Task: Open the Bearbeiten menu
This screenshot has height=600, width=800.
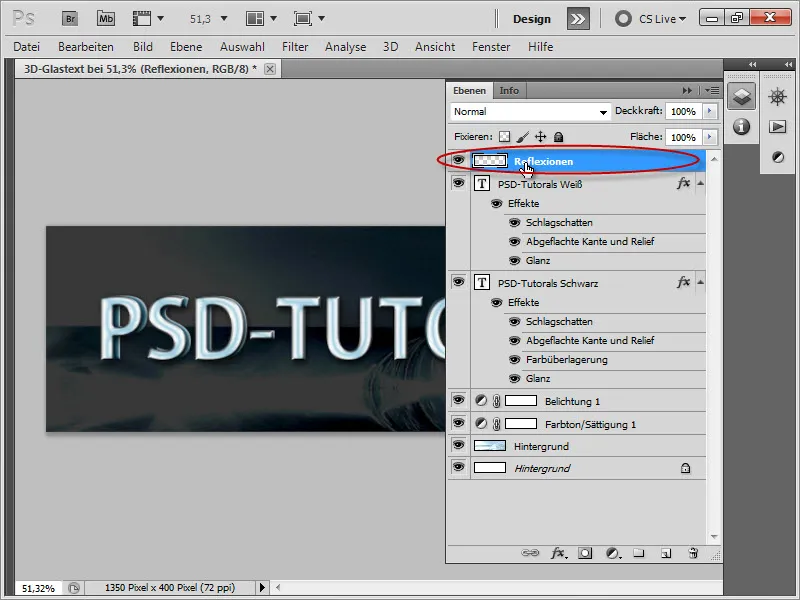Action: [x=86, y=47]
